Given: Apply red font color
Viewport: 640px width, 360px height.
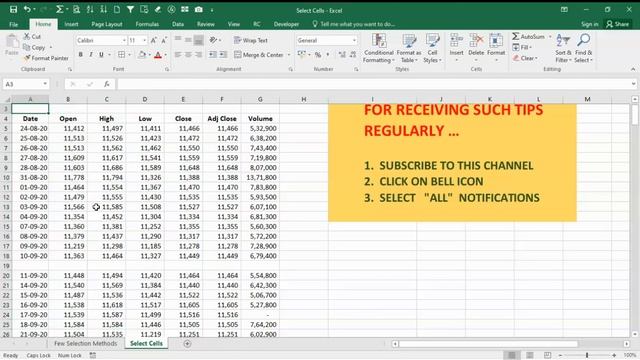Looking at the screenshot, I should 158,55.
